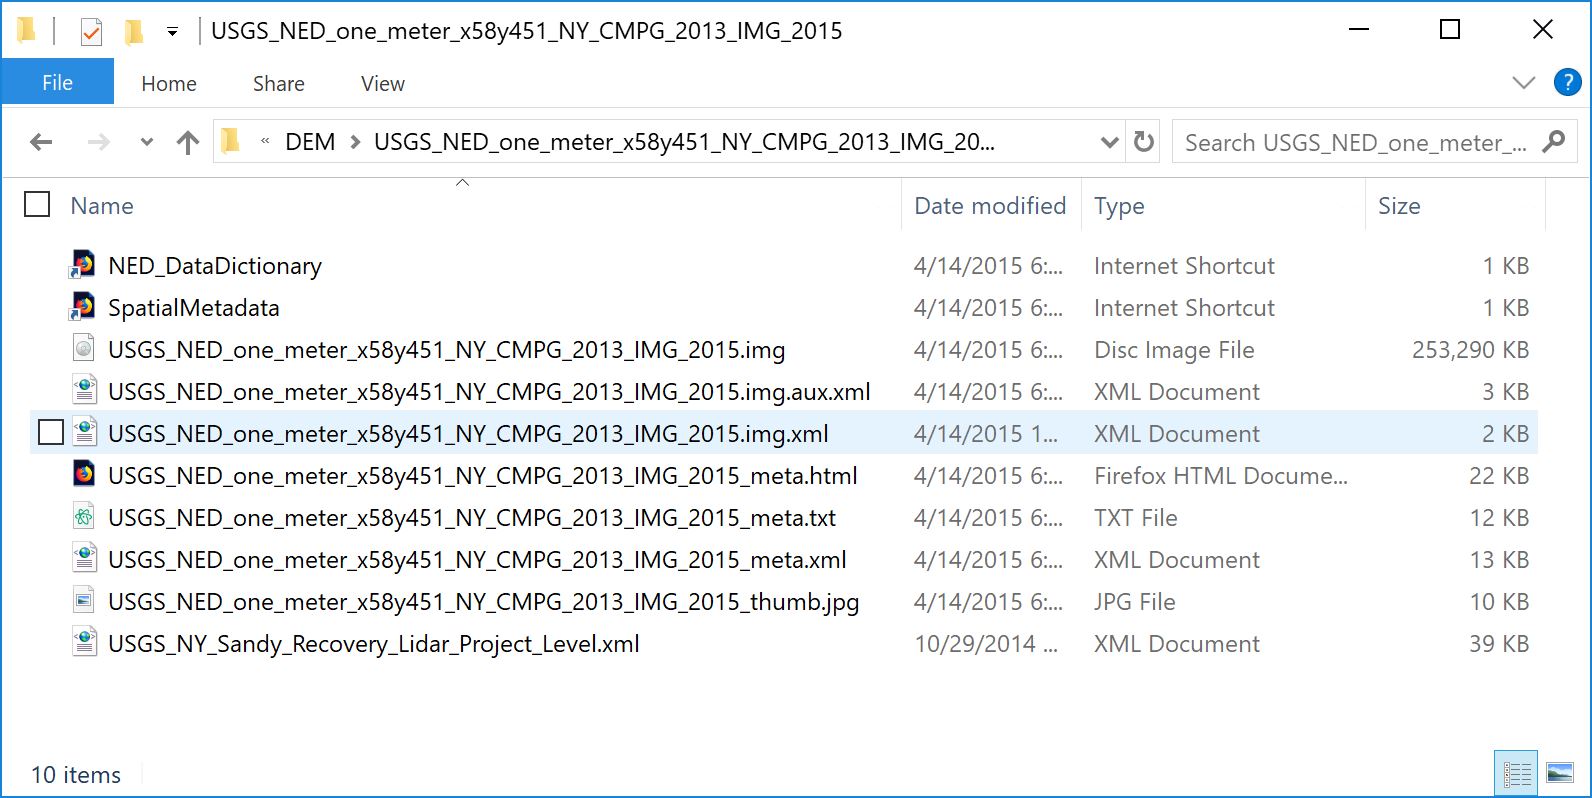Expand the recent locations dropdown arrow
The height and width of the screenshot is (798, 1592).
click(x=147, y=143)
